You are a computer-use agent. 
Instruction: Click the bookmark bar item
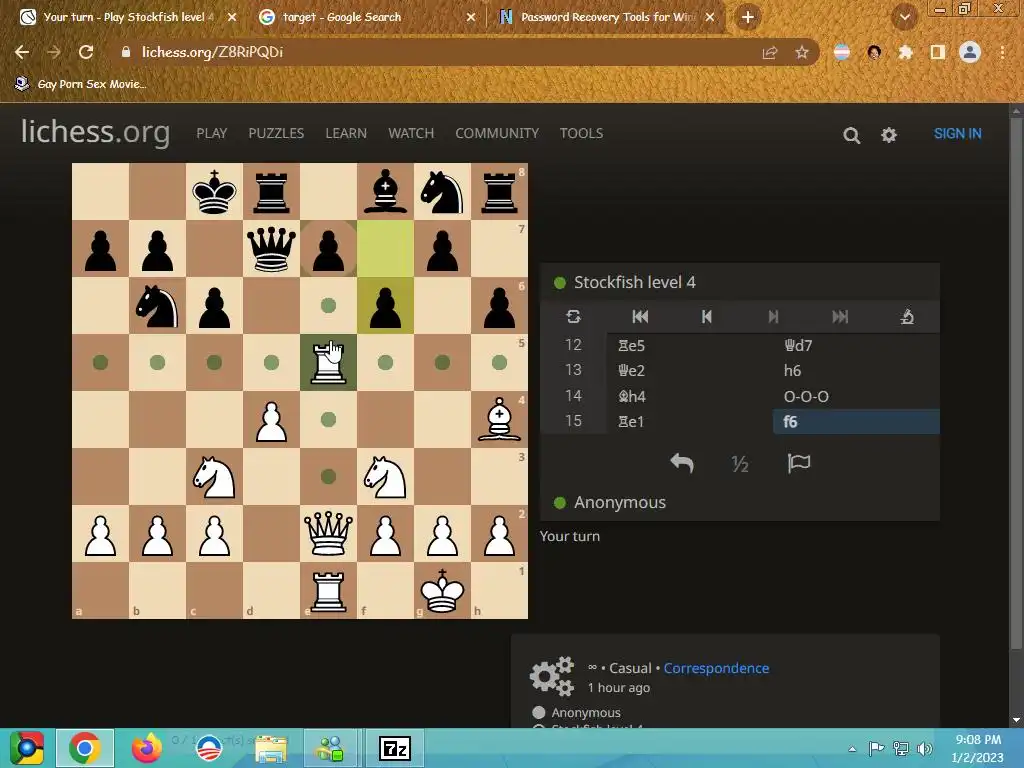pos(80,84)
